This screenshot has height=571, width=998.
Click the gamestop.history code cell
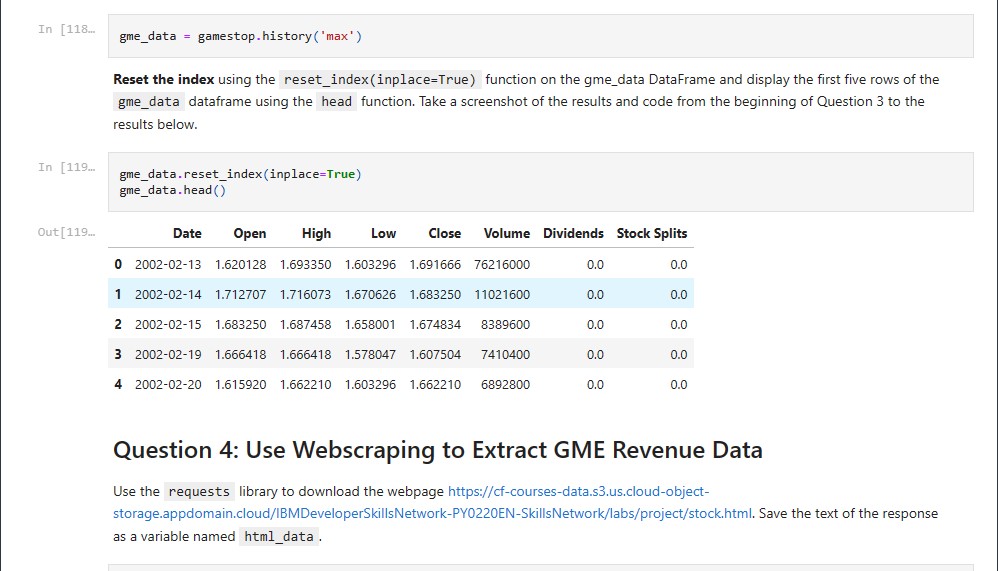(540, 36)
